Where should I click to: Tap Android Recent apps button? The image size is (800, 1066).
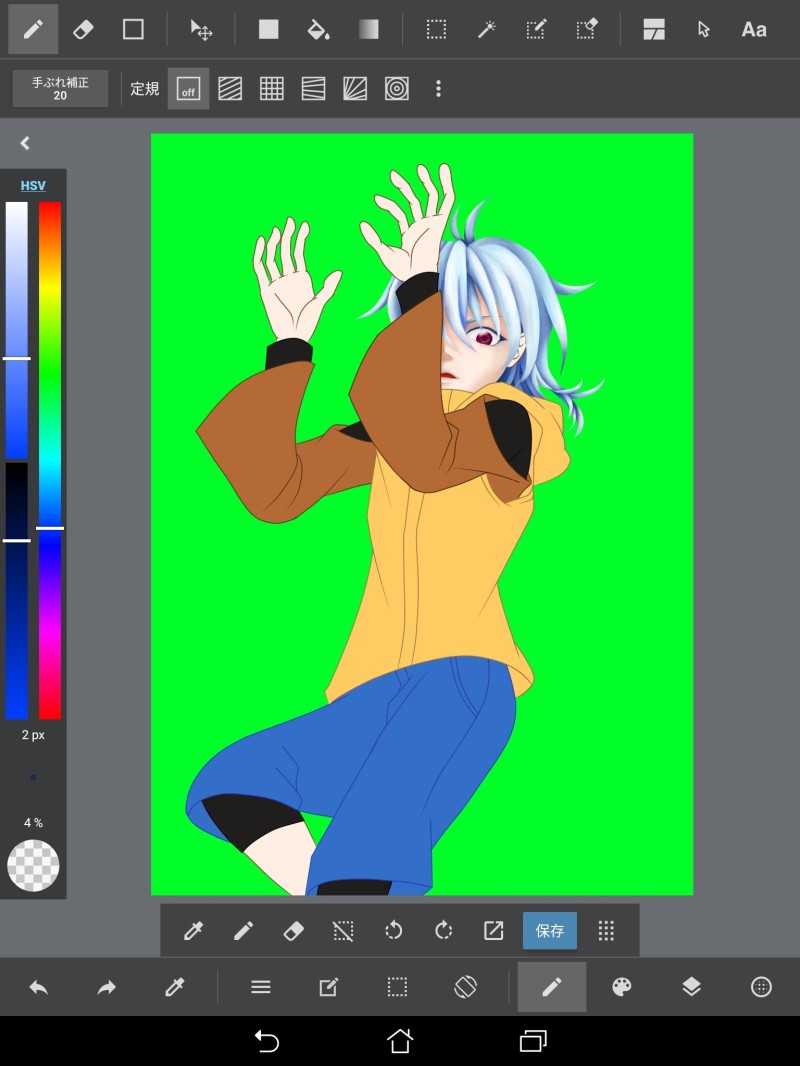(534, 1041)
